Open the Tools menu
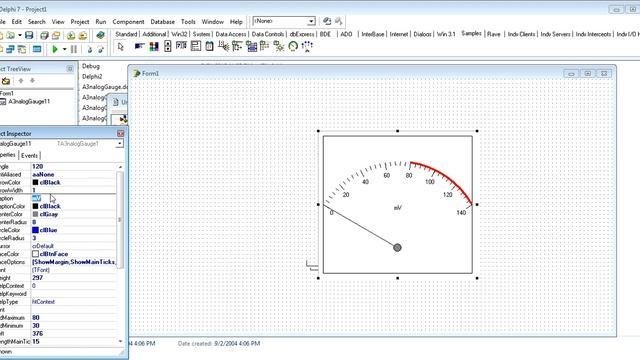The width and height of the screenshot is (640, 360). point(188,22)
